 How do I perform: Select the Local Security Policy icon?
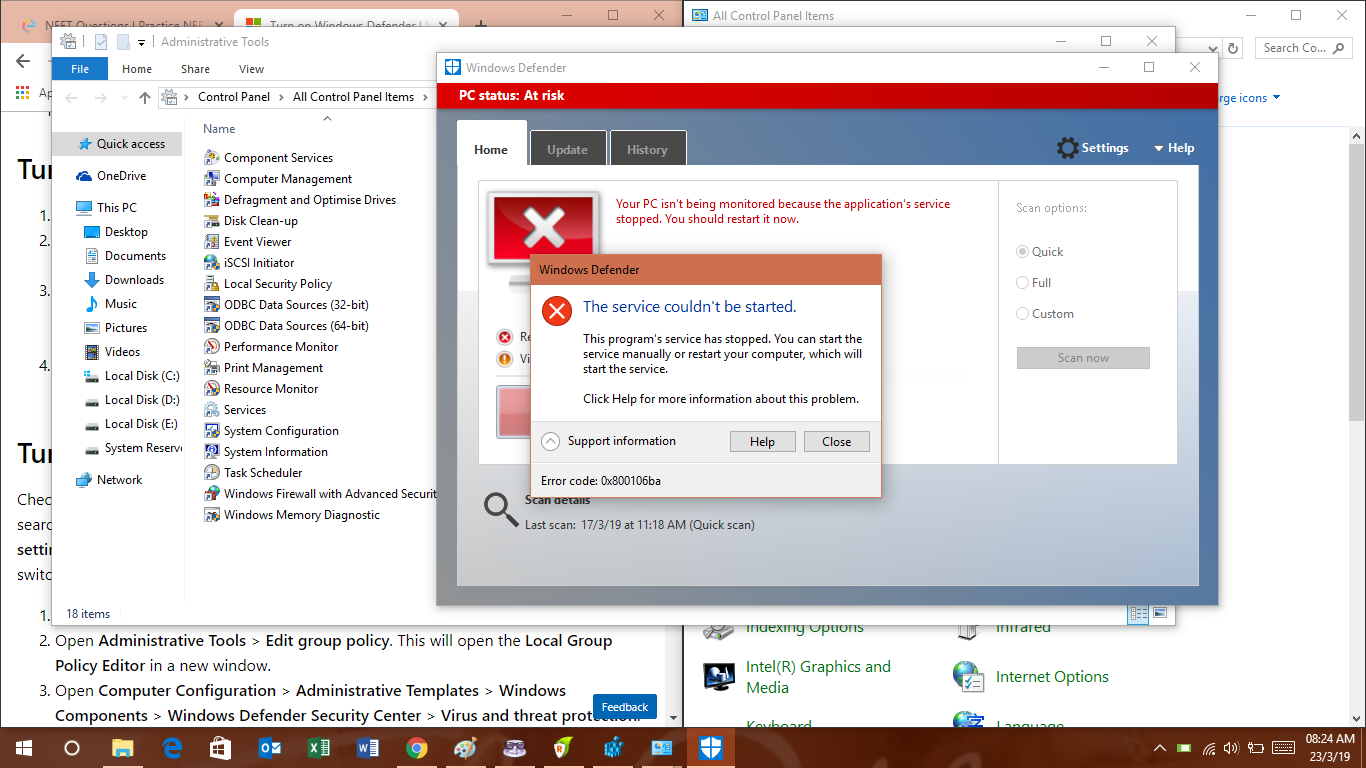[x=212, y=283]
